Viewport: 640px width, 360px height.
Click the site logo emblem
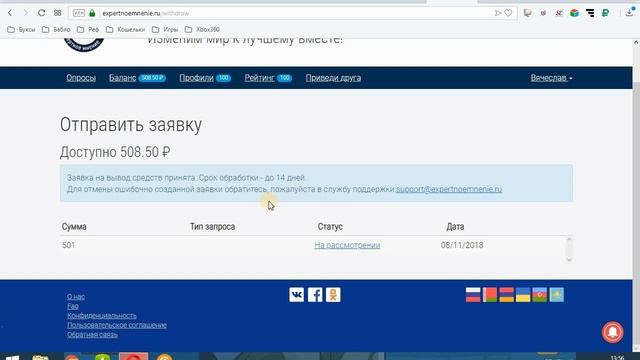pyautogui.click(x=84, y=45)
